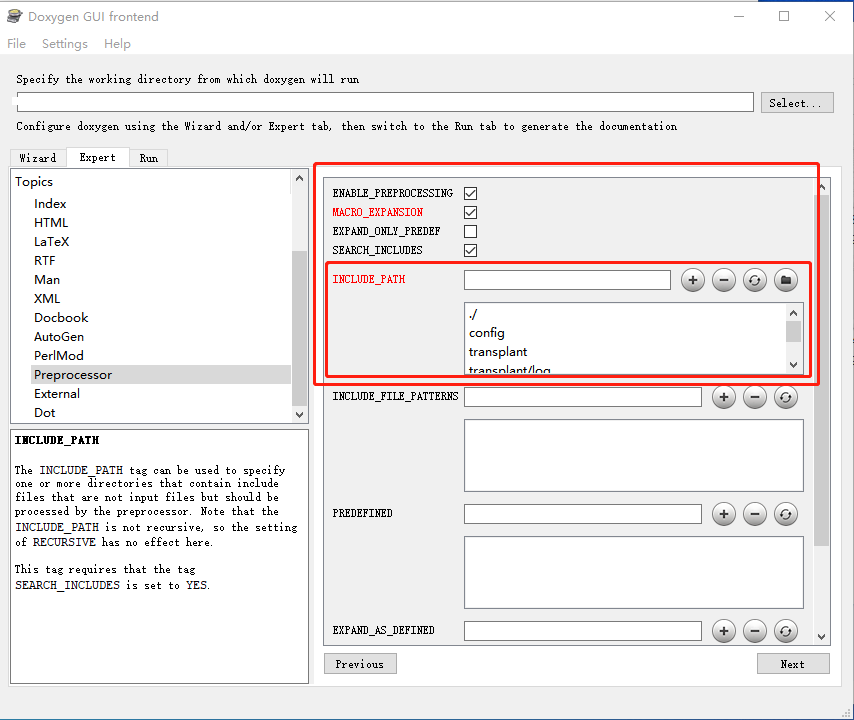Image resolution: width=854 pixels, height=720 pixels.
Task: Select Man topic
Action: (47, 280)
